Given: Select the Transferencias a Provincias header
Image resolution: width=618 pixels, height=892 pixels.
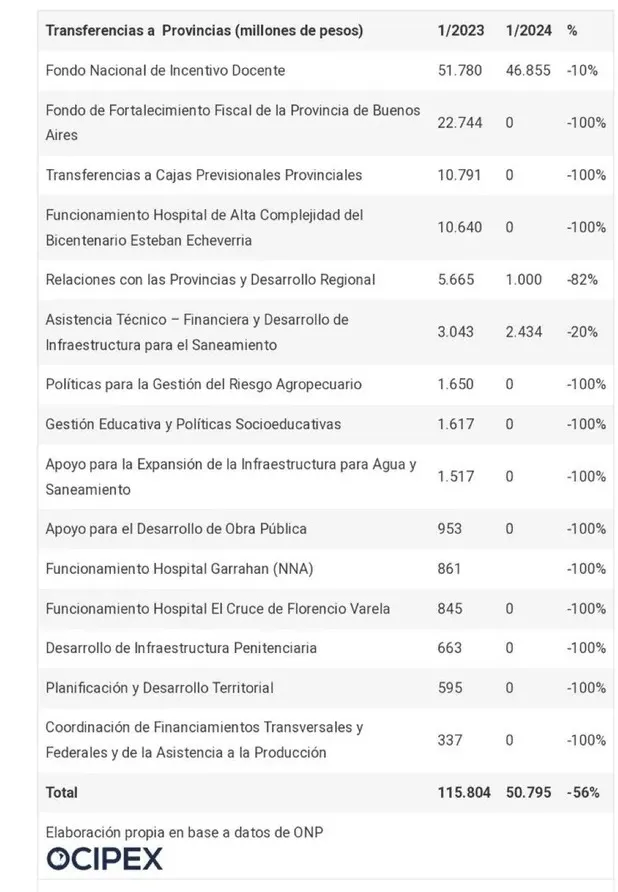Looking at the screenshot, I should (204, 30).
